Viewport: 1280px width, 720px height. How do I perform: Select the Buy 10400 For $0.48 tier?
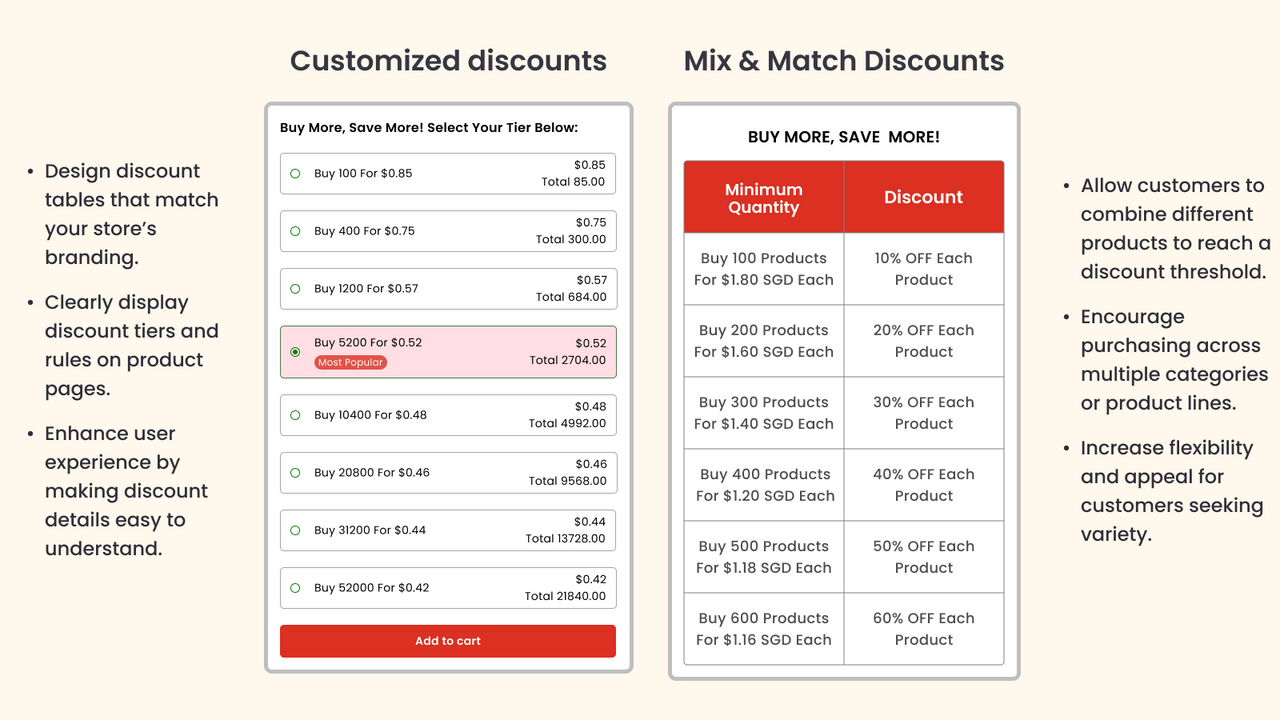(x=448, y=415)
